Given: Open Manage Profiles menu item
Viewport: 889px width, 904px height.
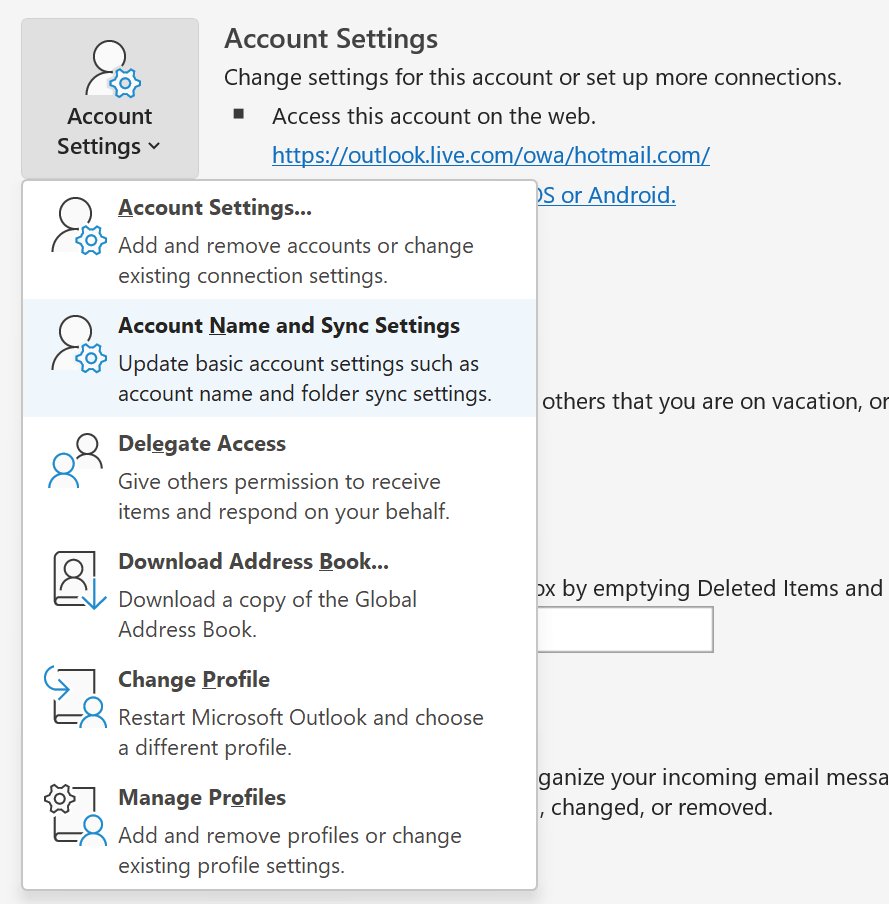Looking at the screenshot, I should 280,831.
